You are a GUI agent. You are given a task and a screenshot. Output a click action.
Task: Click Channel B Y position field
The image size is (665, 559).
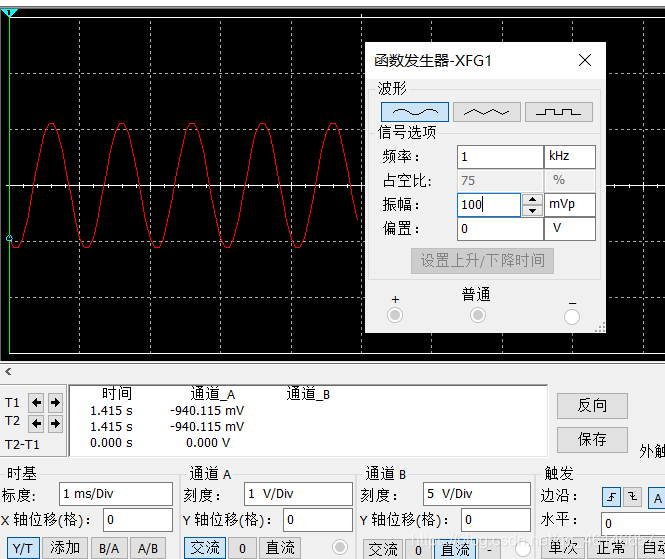496,520
